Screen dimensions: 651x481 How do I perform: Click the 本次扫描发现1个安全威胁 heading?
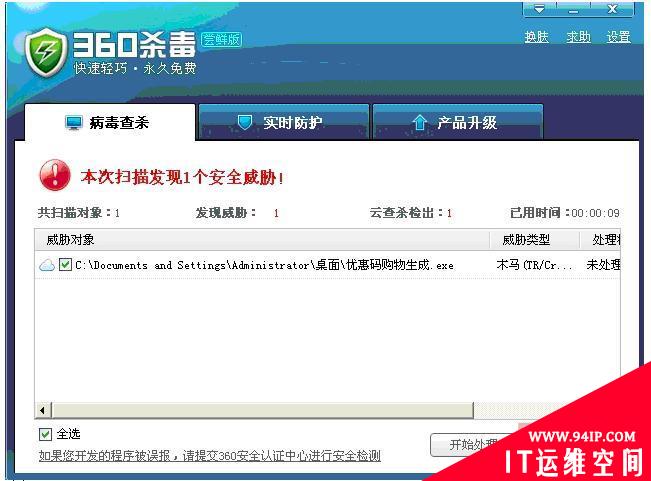[x=182, y=177]
